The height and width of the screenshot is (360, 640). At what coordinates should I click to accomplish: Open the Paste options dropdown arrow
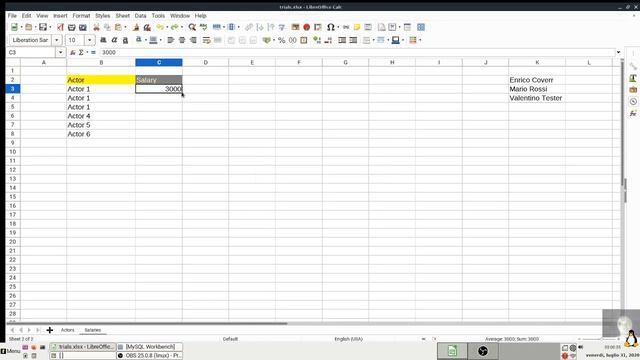click(125, 27)
